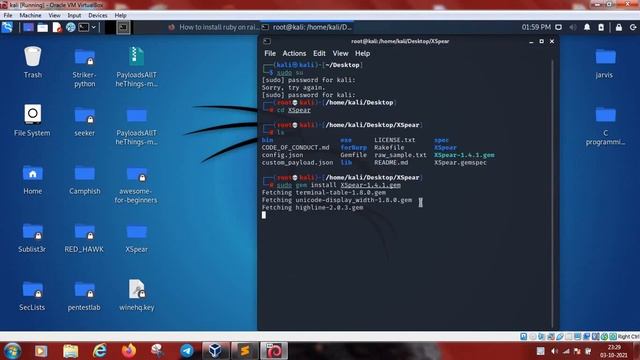Open VirtualBox Machine menu
The height and width of the screenshot is (360, 640).
30,16
